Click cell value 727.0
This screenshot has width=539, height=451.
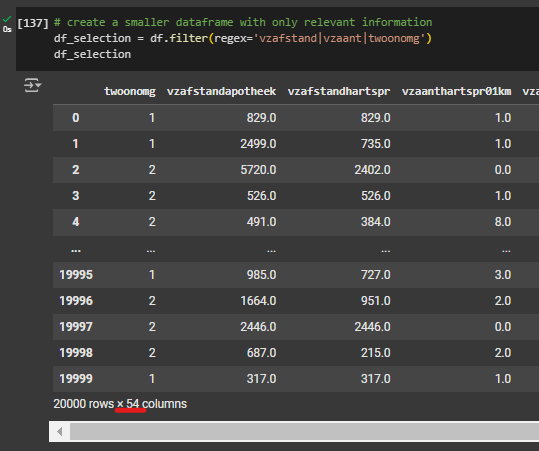[x=376, y=275]
